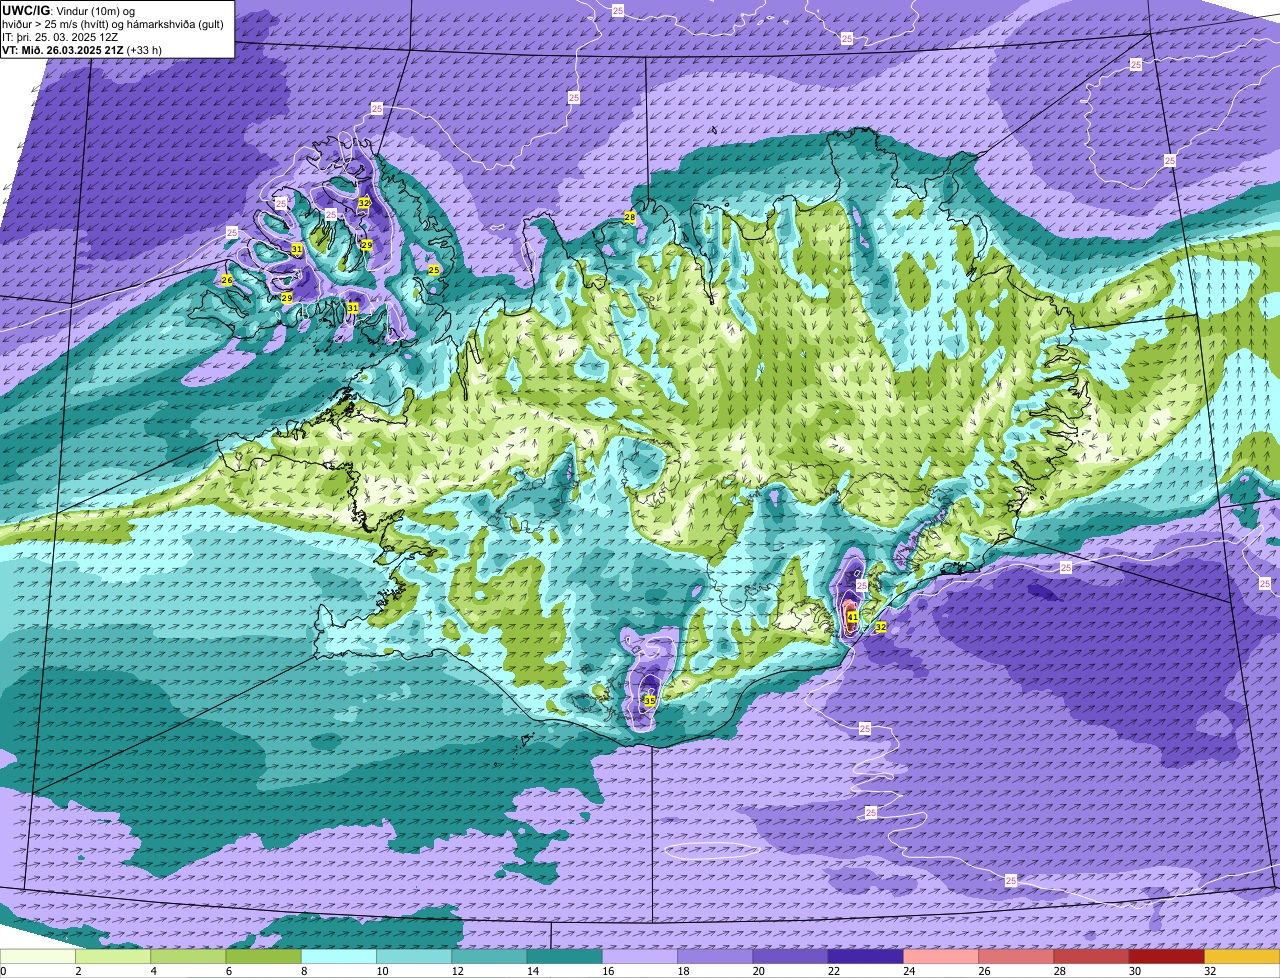This screenshot has width=1280, height=978.
Task: Click the above-32 m/s golden yellow legend swatch
Action: [1242, 956]
